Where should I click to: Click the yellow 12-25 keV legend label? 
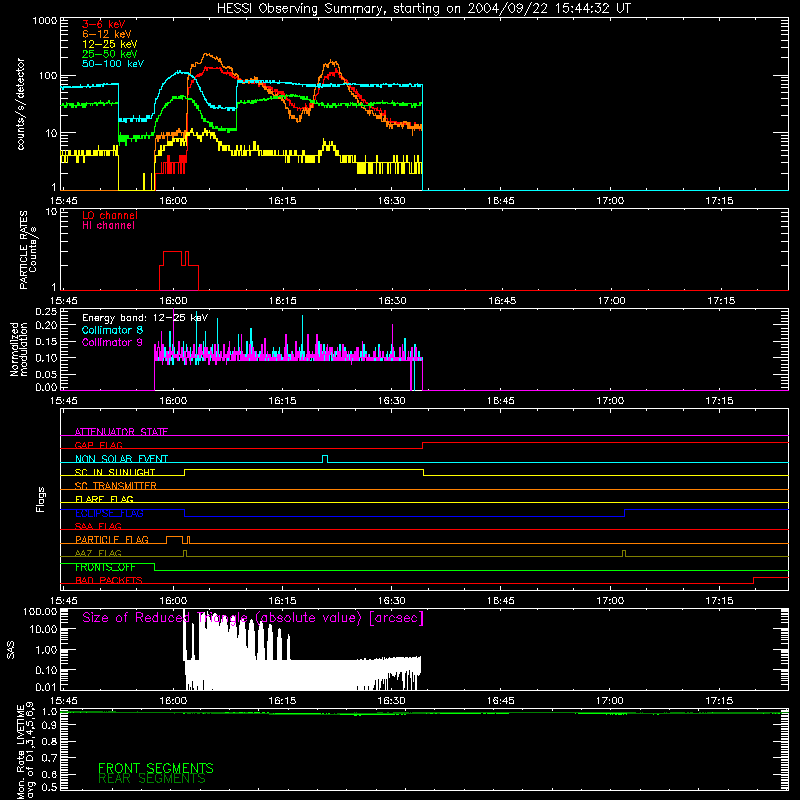(110, 44)
